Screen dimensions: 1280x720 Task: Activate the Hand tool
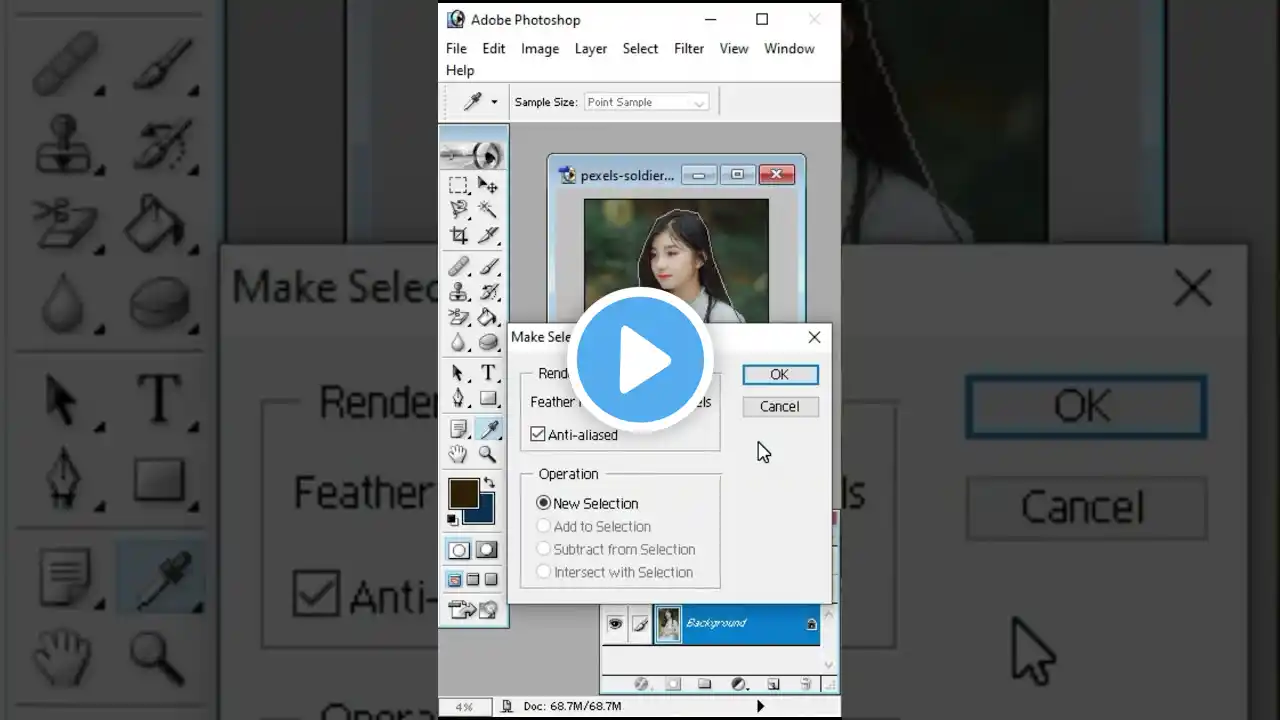tap(458, 455)
